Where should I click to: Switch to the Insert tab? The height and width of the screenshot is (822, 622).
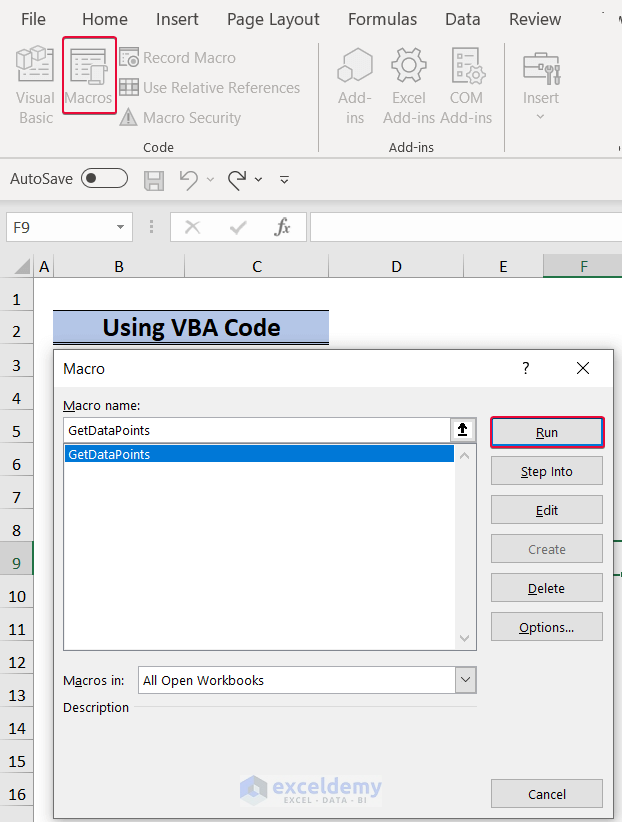point(177,19)
